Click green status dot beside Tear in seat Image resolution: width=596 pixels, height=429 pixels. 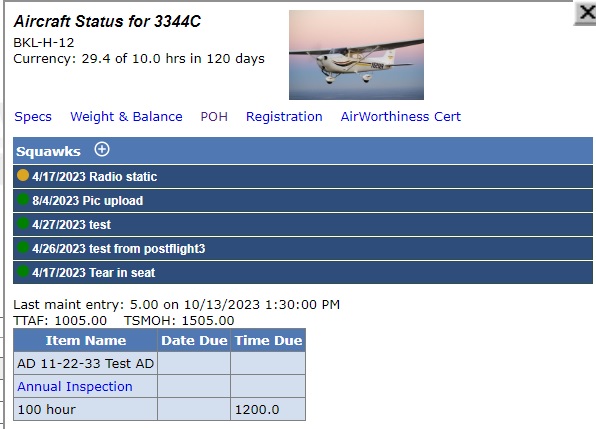(23, 271)
